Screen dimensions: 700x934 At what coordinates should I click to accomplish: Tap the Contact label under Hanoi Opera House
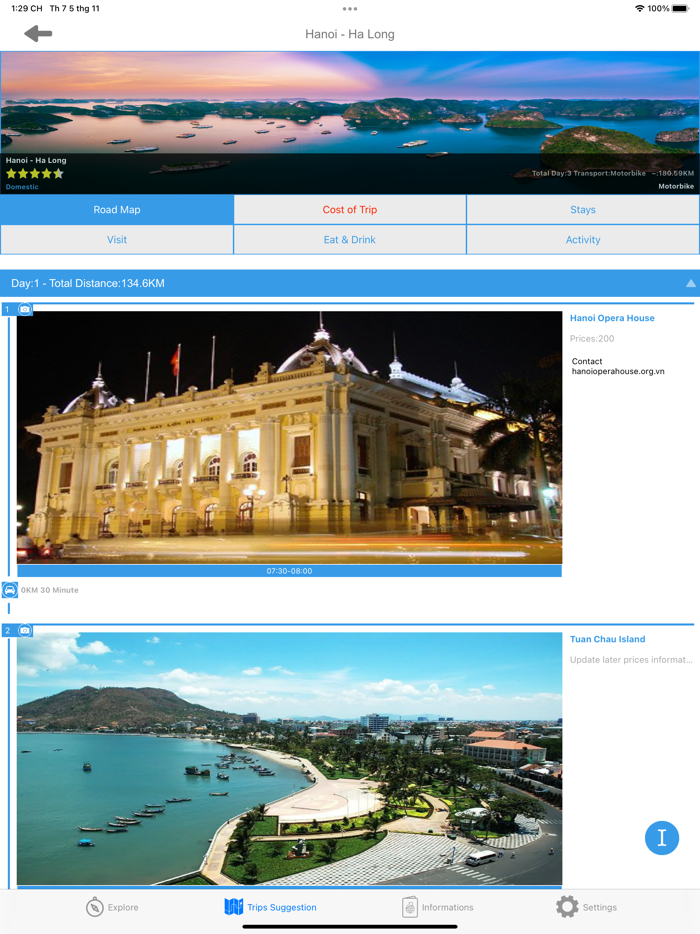coord(587,362)
